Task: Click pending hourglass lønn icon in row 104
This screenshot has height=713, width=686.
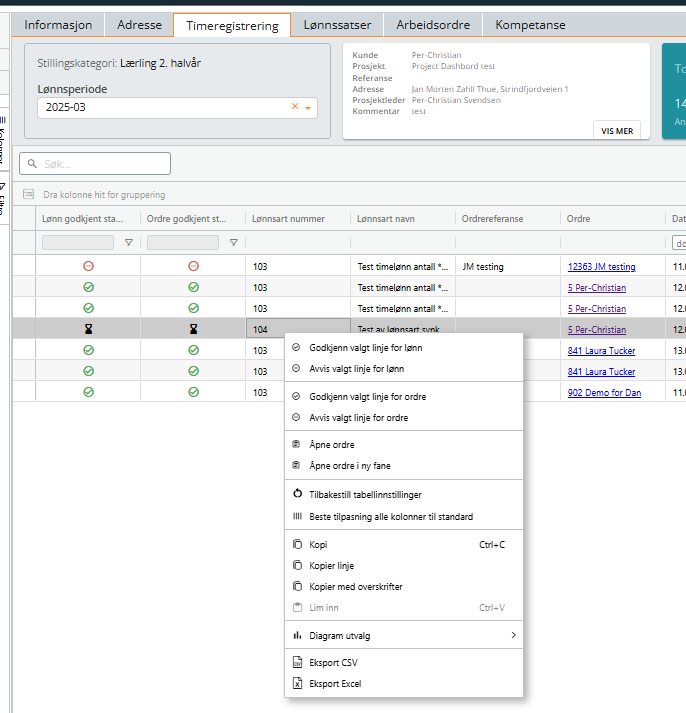Action: (x=89, y=329)
